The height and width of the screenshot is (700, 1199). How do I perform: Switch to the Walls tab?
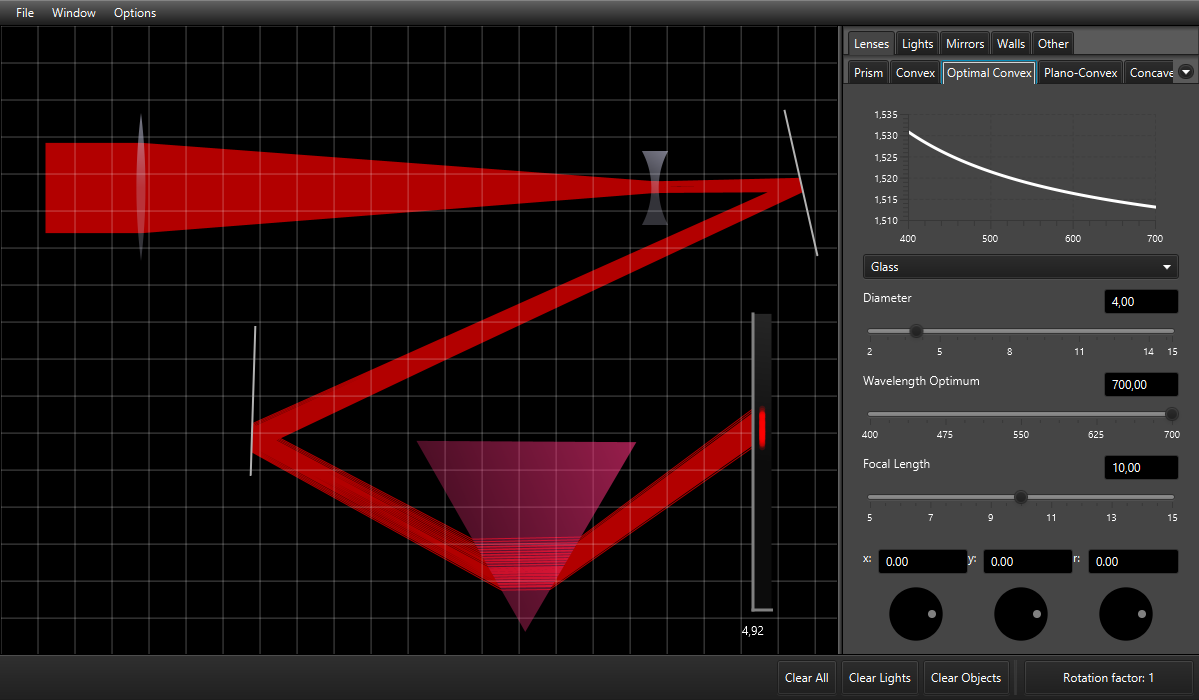coord(1010,44)
